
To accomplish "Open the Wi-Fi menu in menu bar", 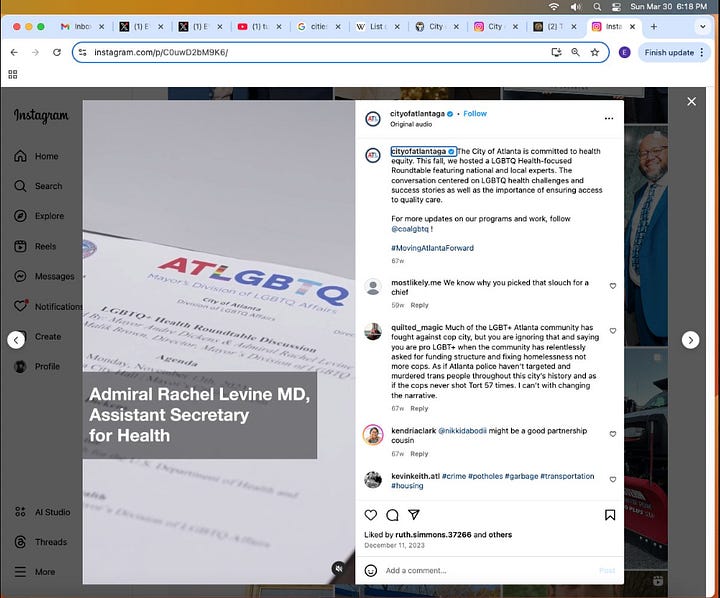I will click(554, 6).
